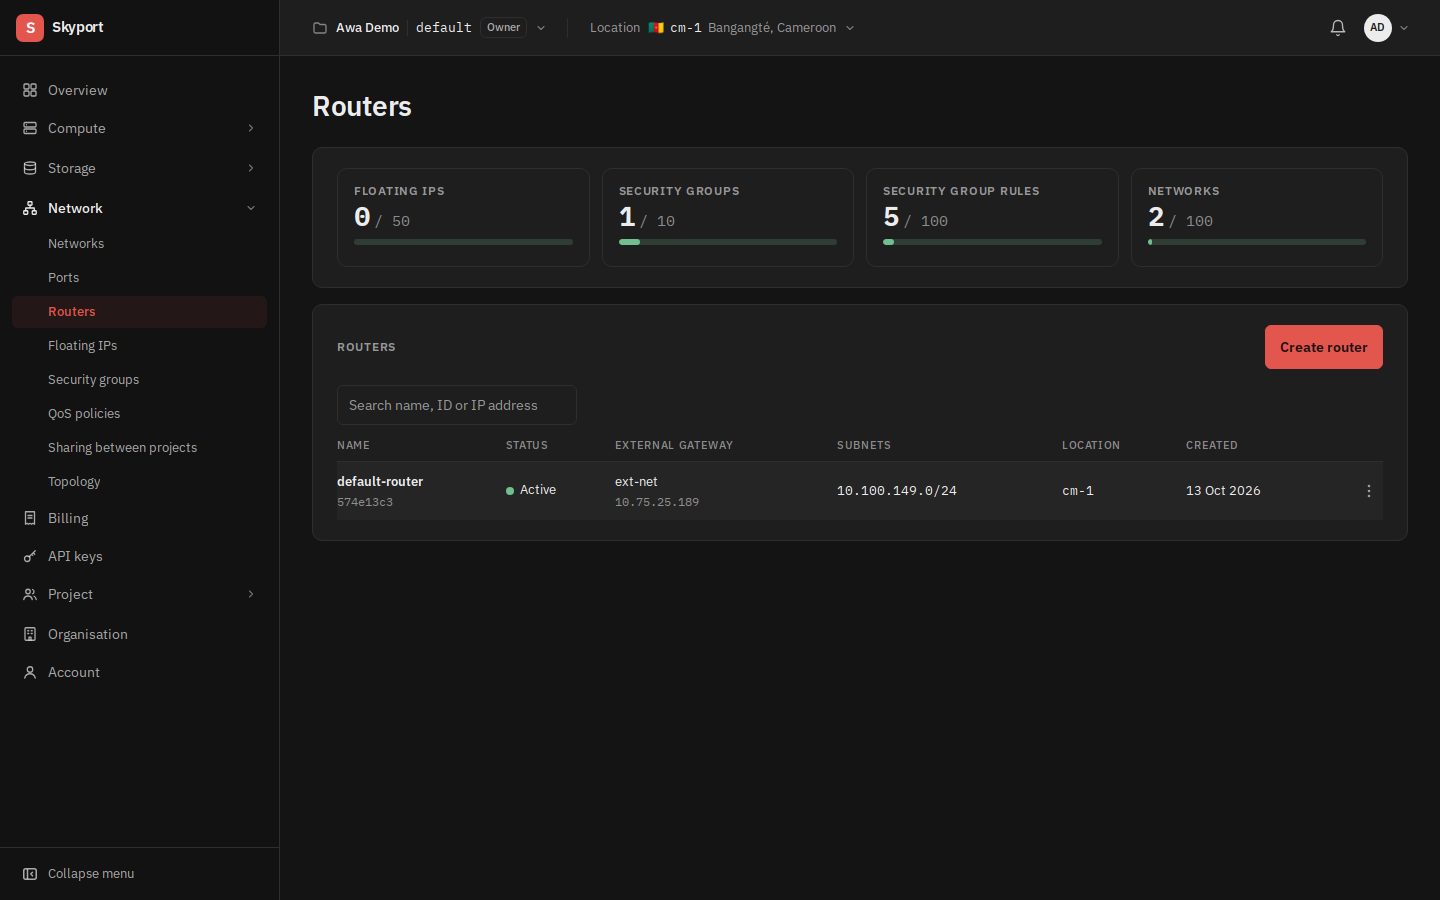Click the Collapse menu panel icon
This screenshot has width=1440, height=900.
click(x=30, y=874)
